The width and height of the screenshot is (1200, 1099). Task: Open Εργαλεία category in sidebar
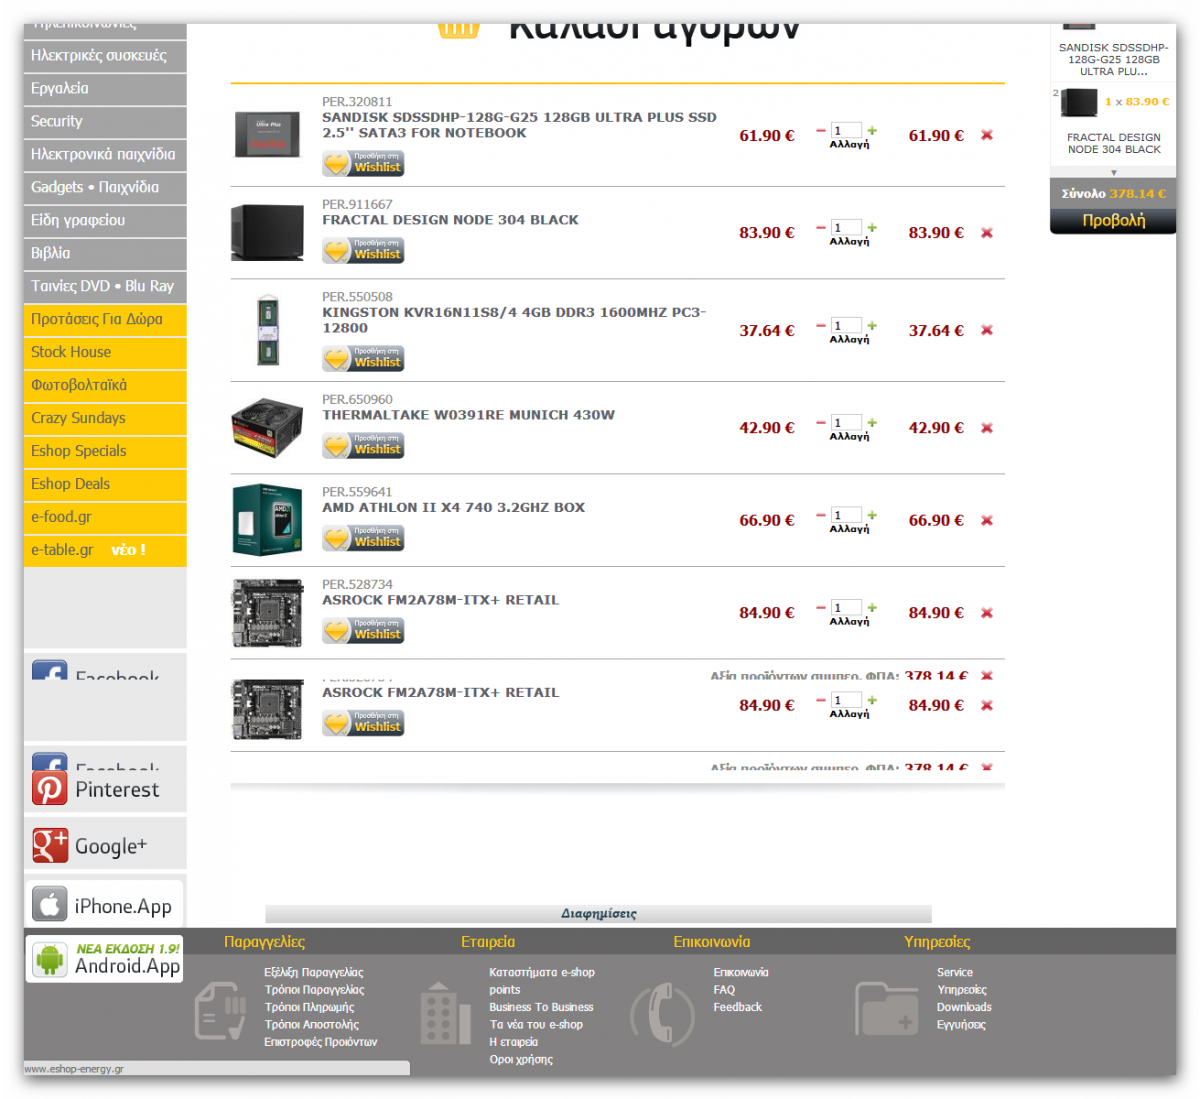[x=105, y=89]
